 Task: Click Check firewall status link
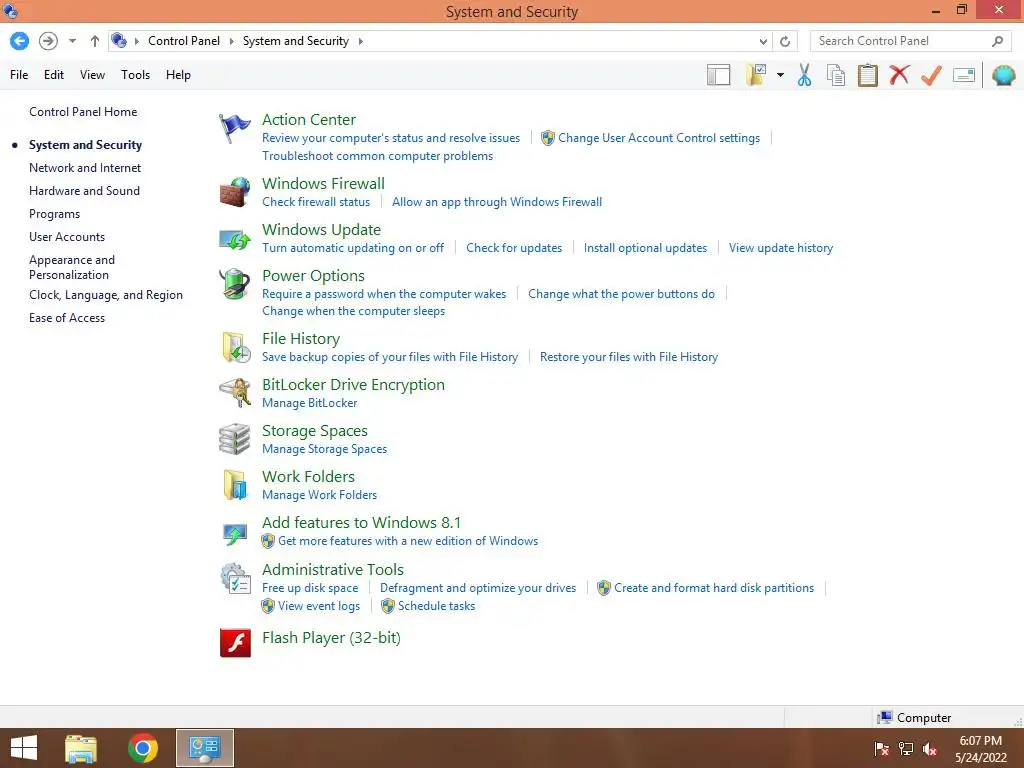[316, 202]
